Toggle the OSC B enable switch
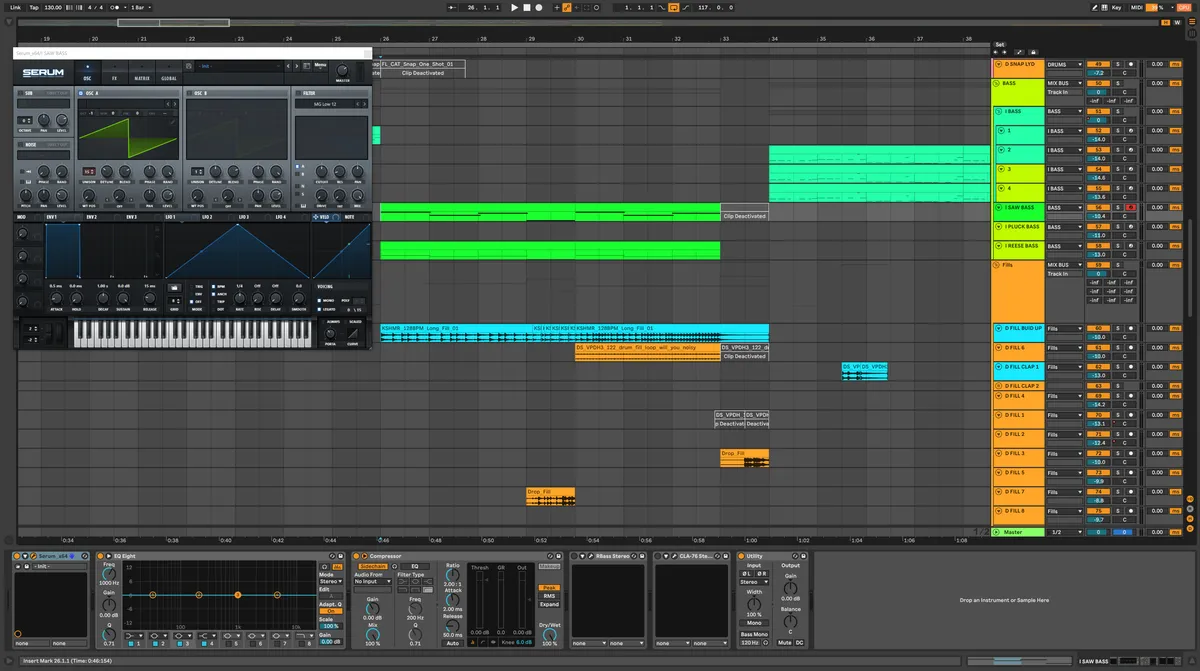 [190, 93]
